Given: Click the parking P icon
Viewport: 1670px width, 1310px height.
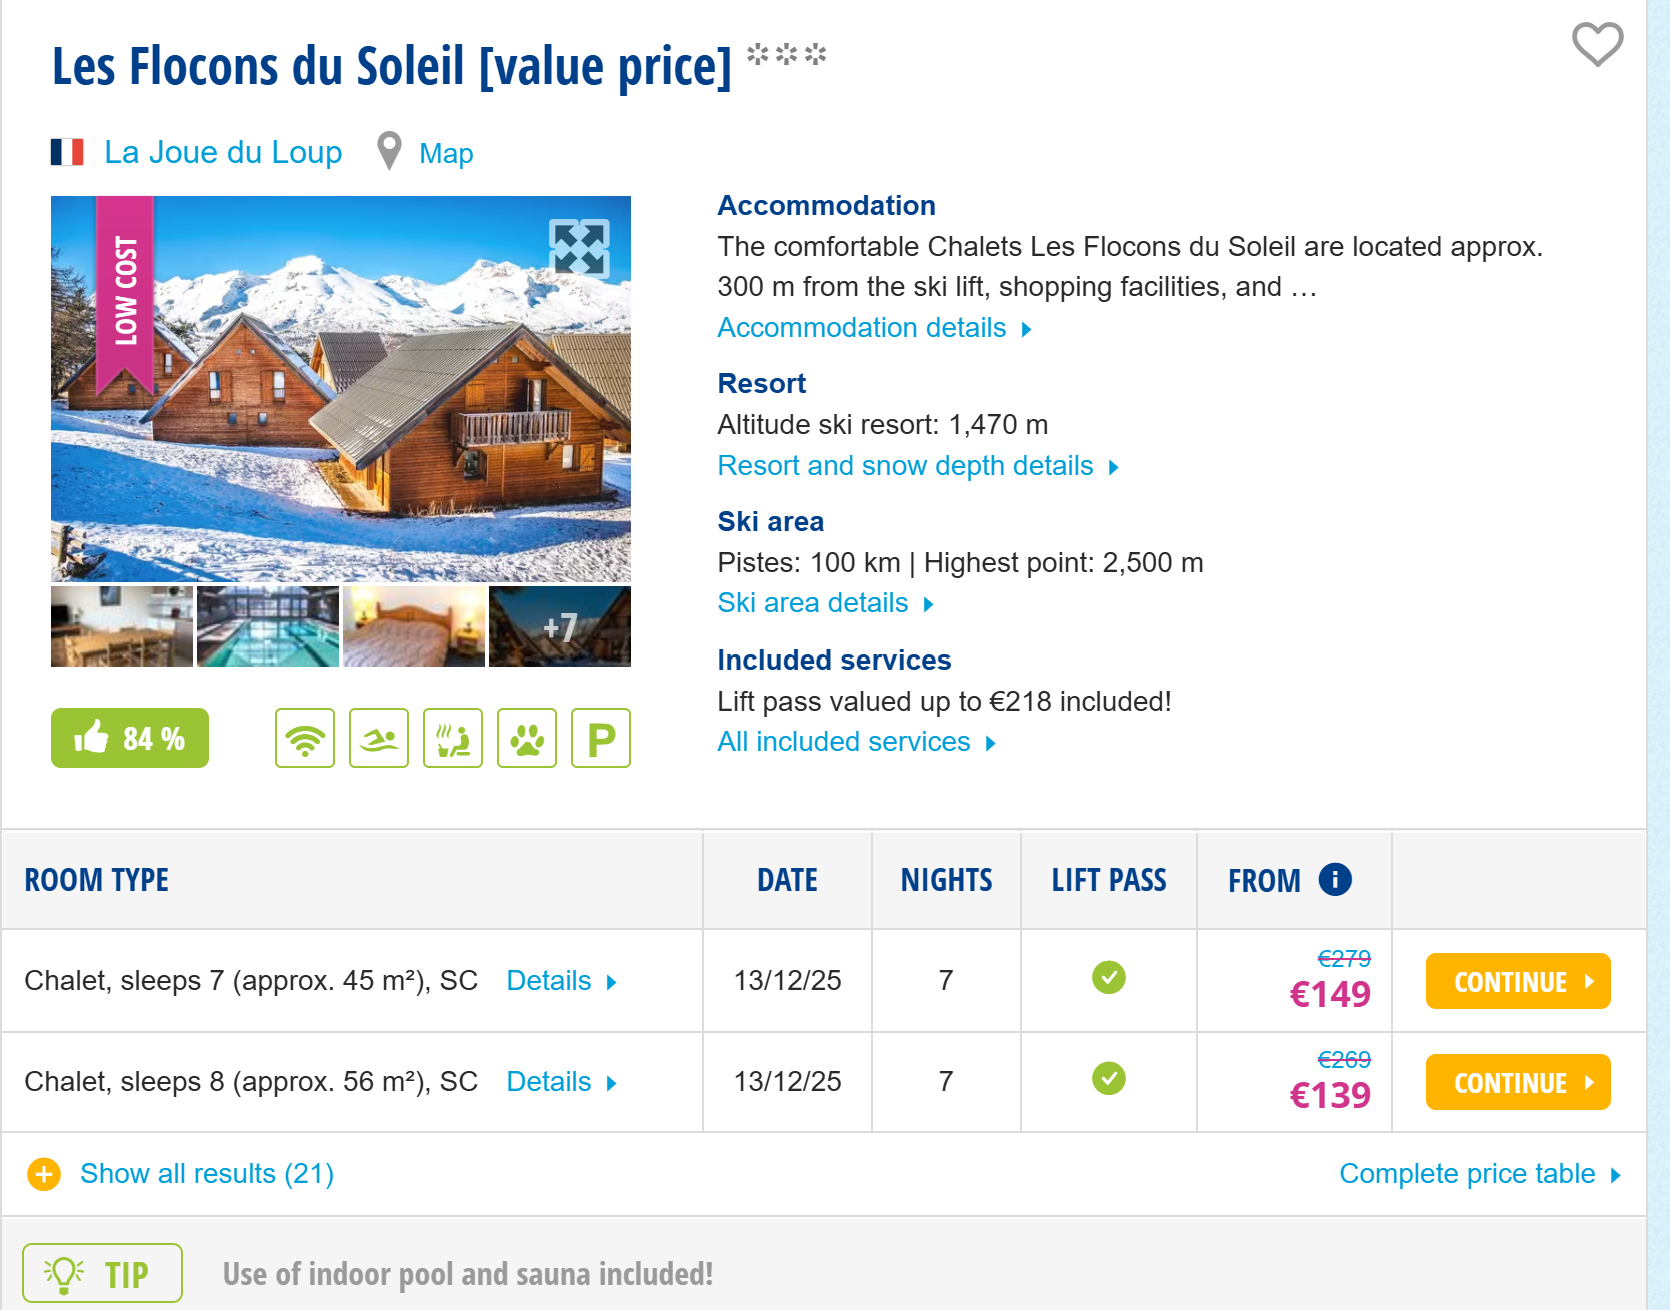Looking at the screenshot, I should point(601,738).
